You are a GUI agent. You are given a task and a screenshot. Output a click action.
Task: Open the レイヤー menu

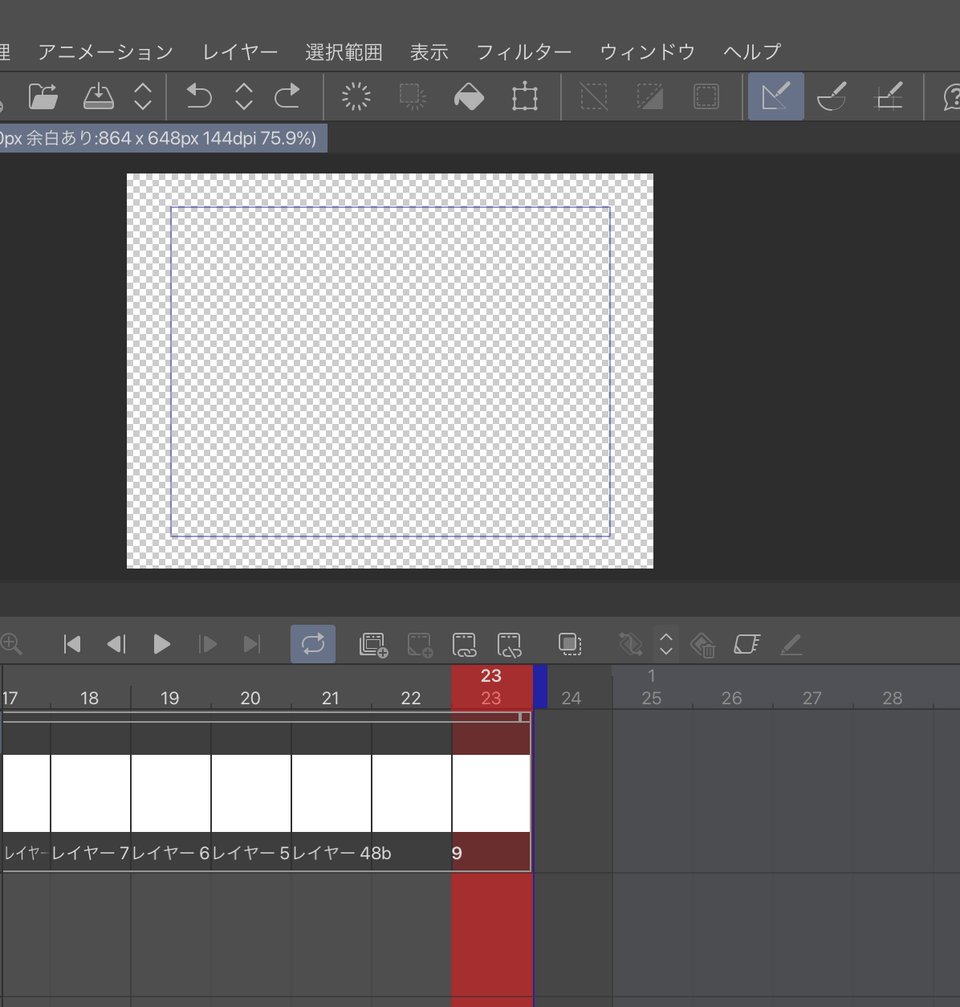240,52
